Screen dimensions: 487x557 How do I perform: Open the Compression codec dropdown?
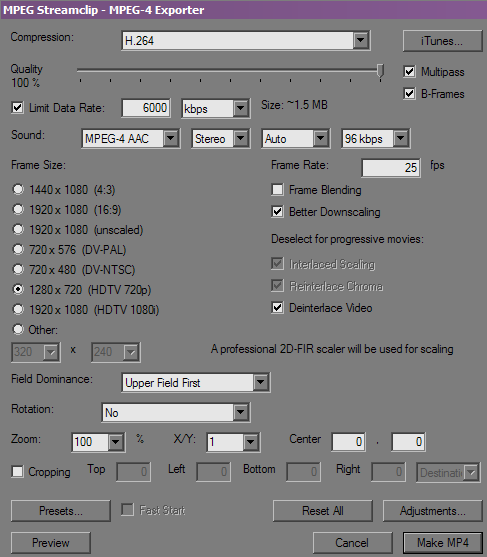(245, 40)
